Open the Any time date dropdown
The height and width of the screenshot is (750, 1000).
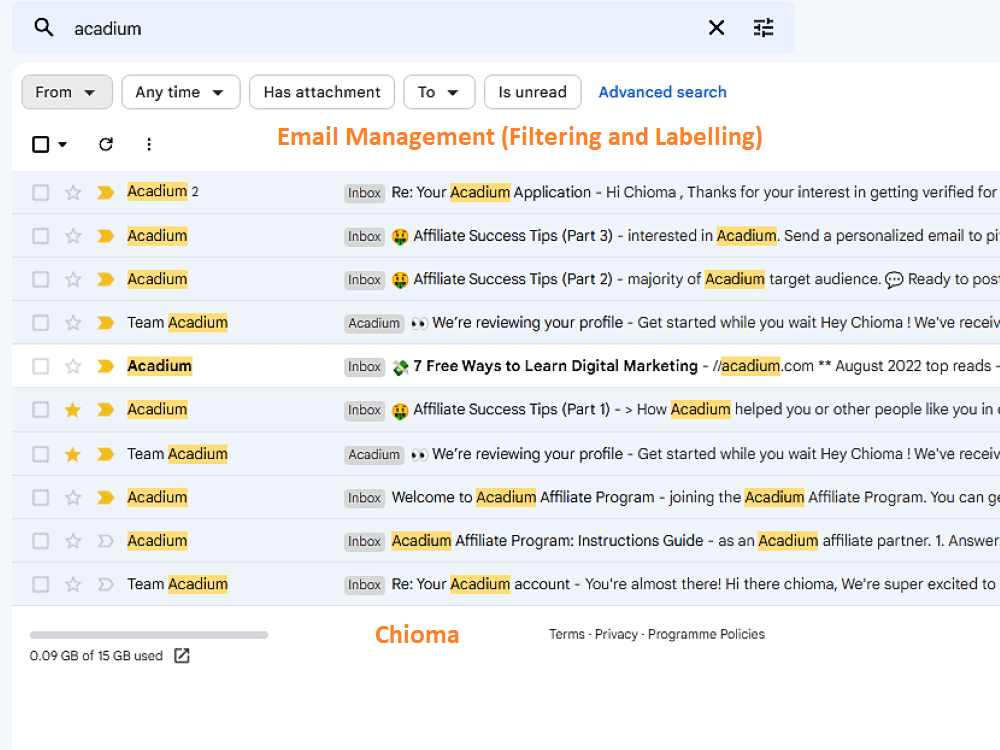tap(180, 92)
